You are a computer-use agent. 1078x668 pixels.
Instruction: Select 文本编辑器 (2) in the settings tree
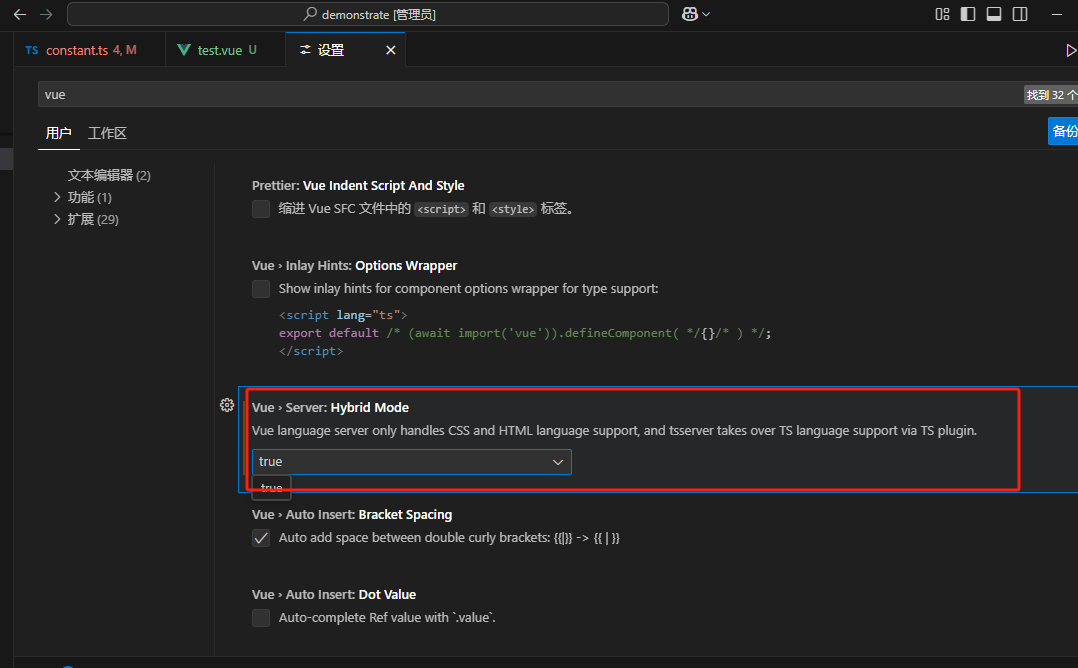point(109,175)
